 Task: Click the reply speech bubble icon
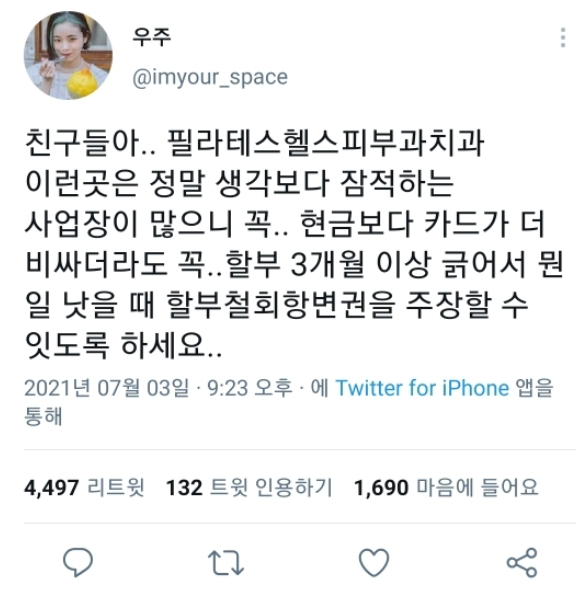coord(78,562)
